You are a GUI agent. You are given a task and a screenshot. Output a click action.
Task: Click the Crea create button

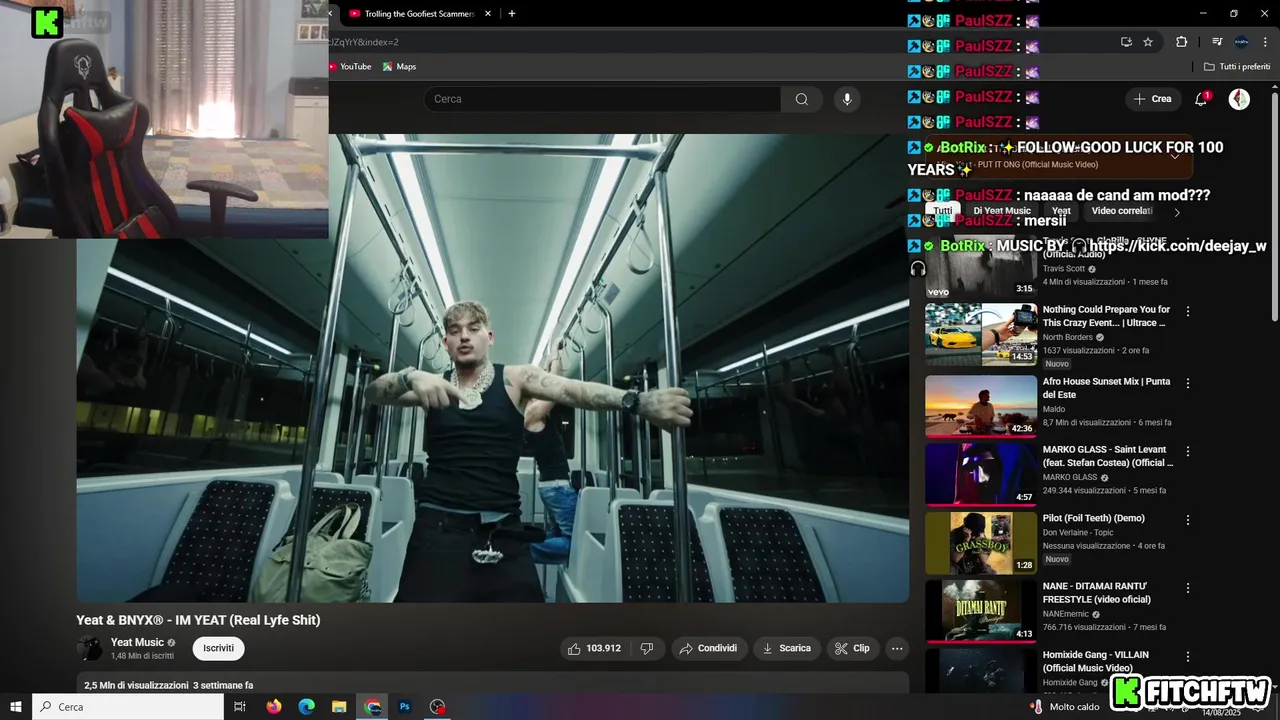point(1152,99)
